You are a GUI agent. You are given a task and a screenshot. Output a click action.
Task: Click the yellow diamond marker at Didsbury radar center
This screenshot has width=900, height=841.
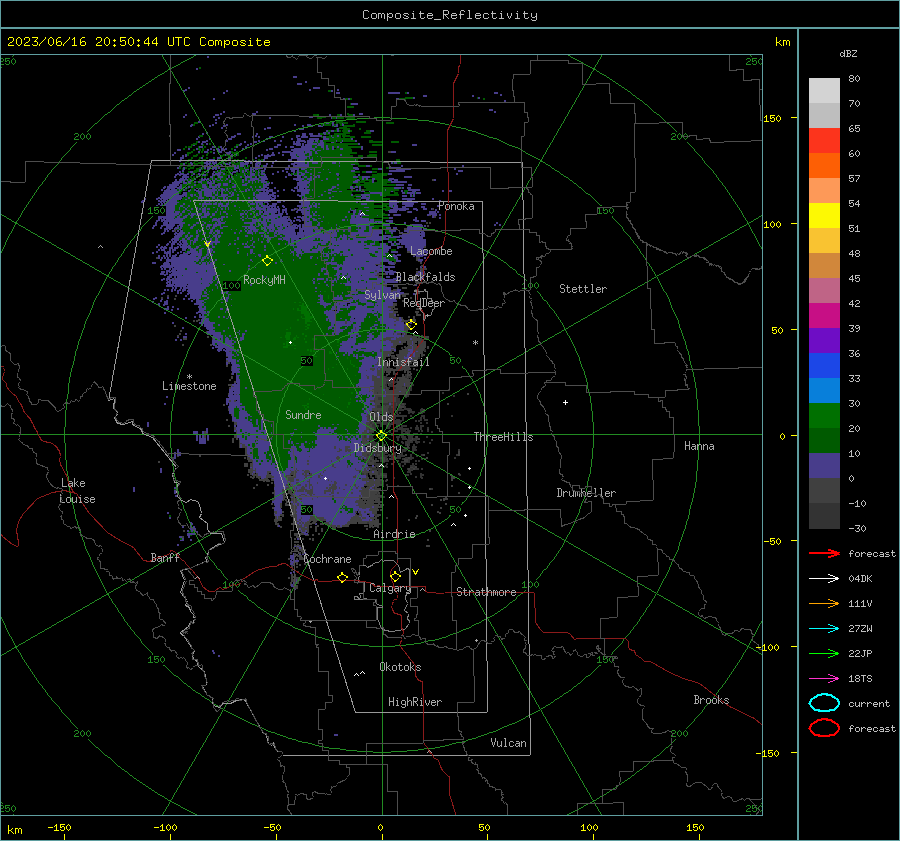pos(382,436)
